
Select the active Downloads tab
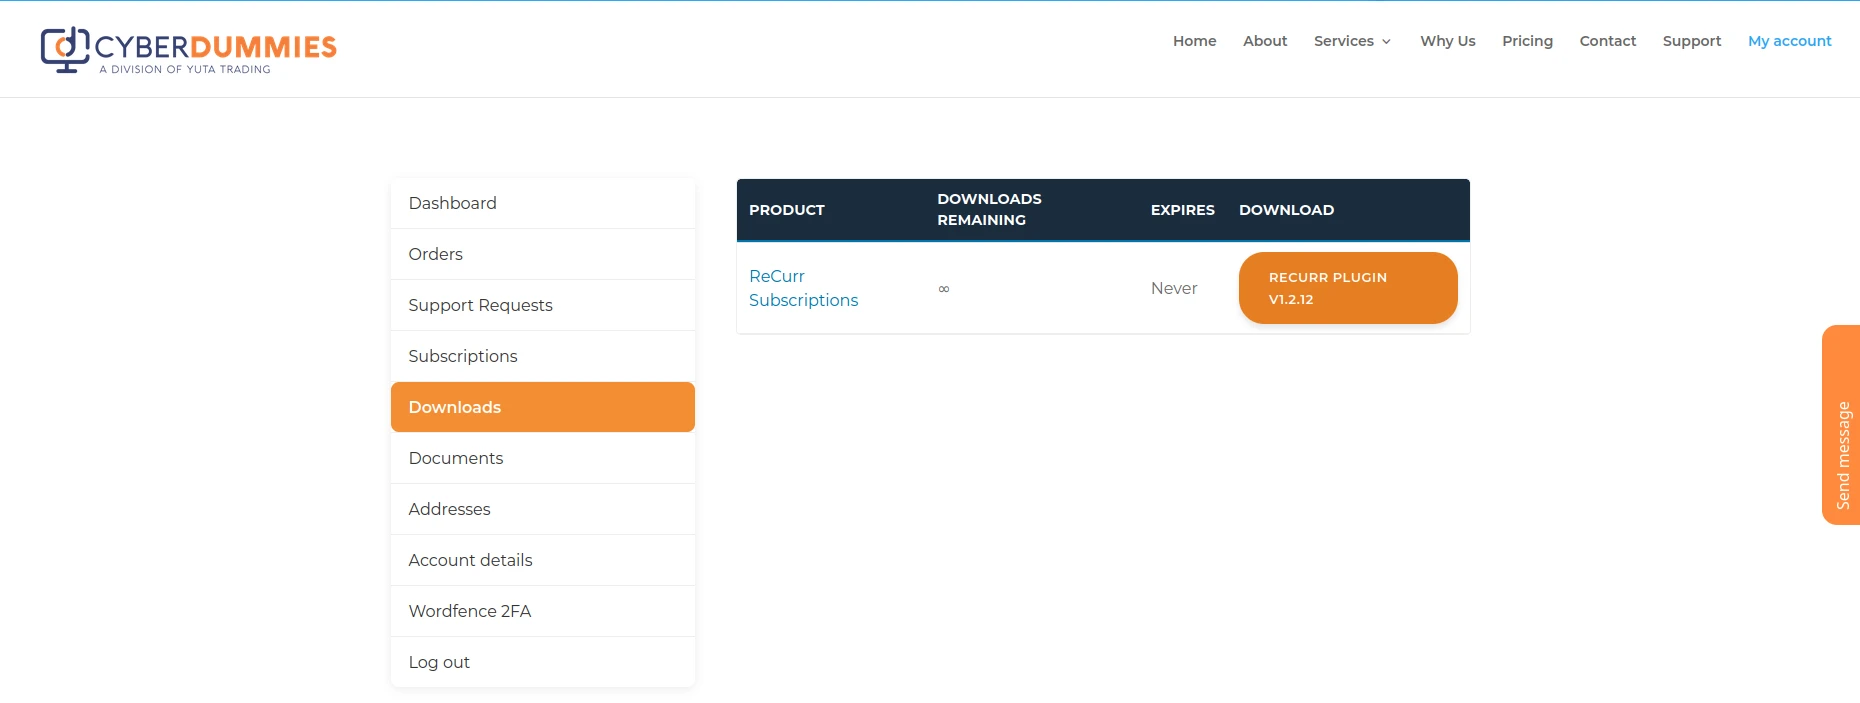point(543,407)
